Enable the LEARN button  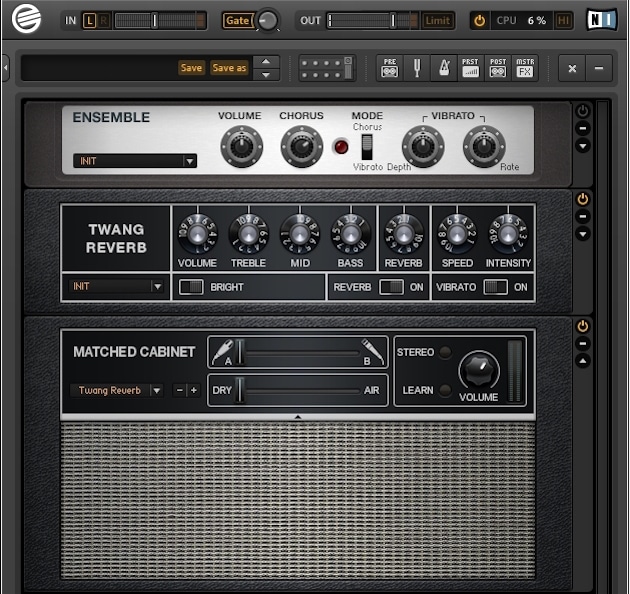coord(445,390)
